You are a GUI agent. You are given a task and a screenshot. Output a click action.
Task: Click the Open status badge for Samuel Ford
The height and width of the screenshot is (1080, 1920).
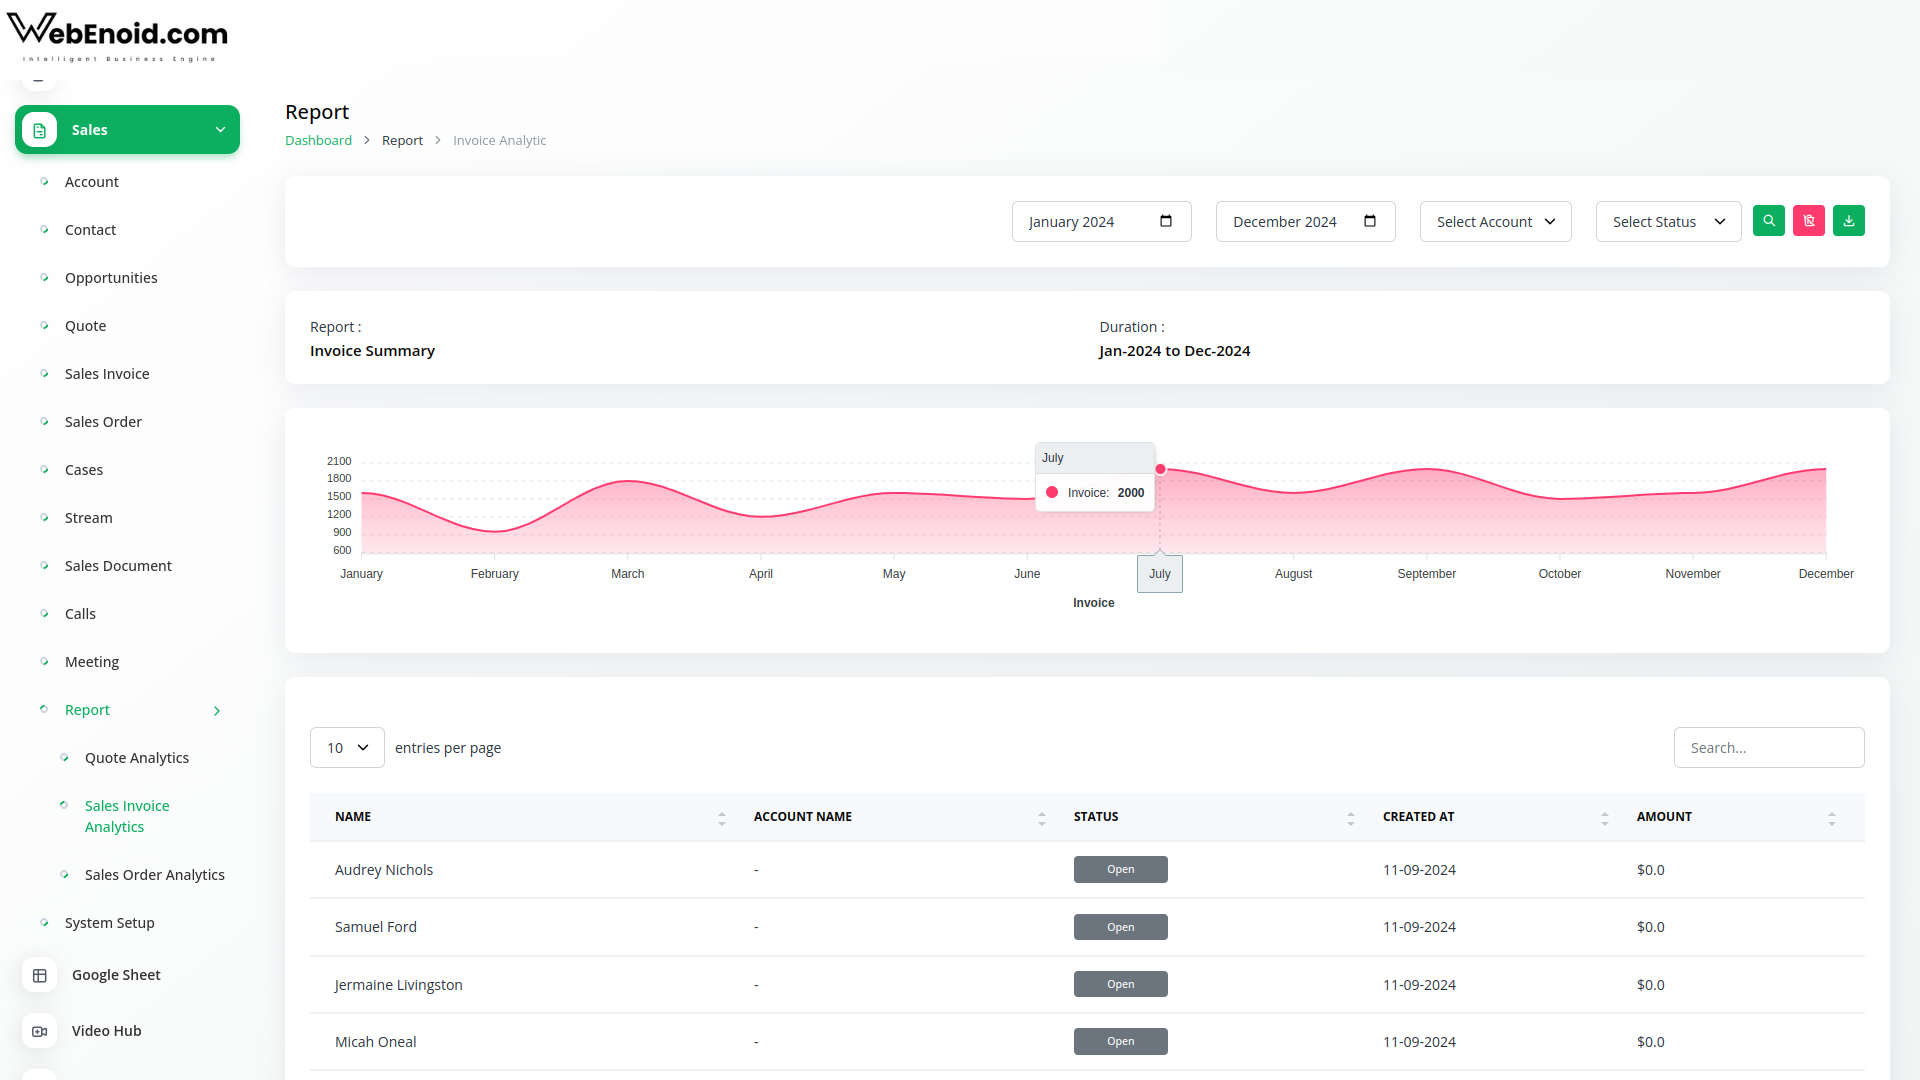pyautogui.click(x=1121, y=928)
